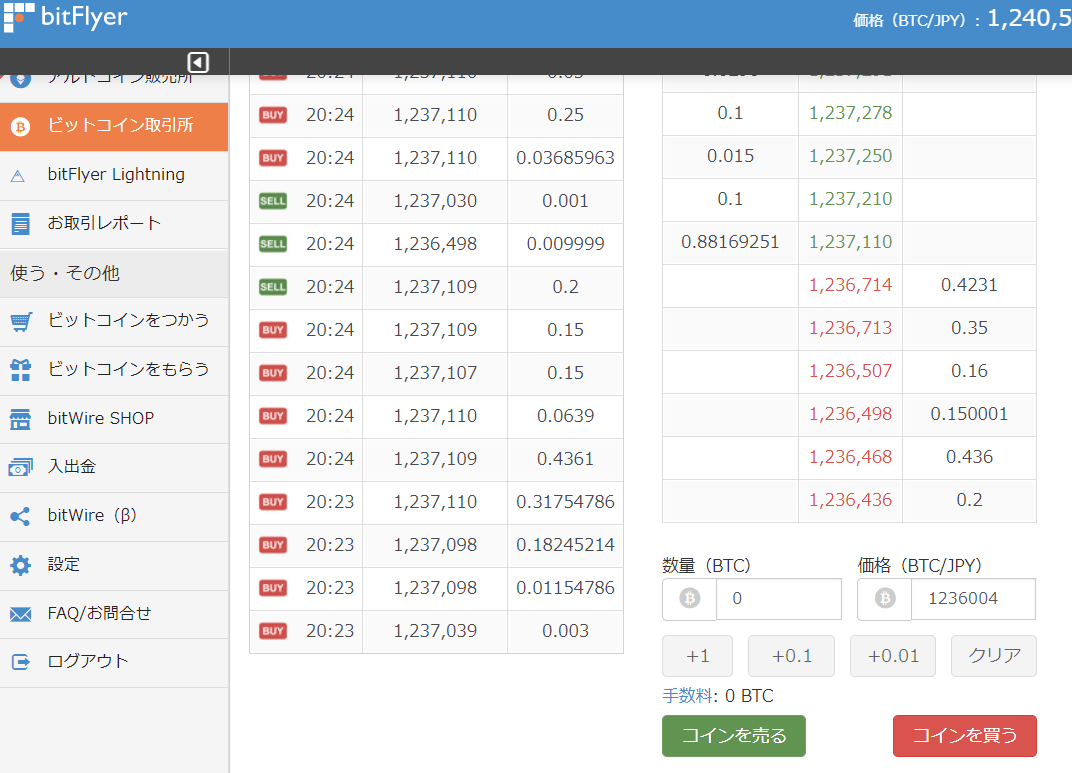Click the 使う・その他 section header
The image size is (1072, 773).
click(114, 273)
